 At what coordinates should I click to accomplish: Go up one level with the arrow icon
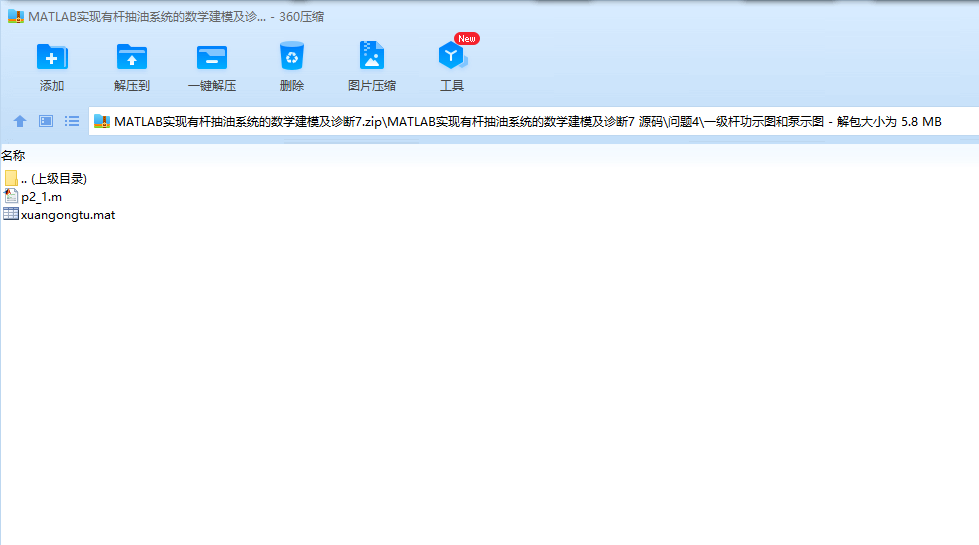click(x=20, y=121)
